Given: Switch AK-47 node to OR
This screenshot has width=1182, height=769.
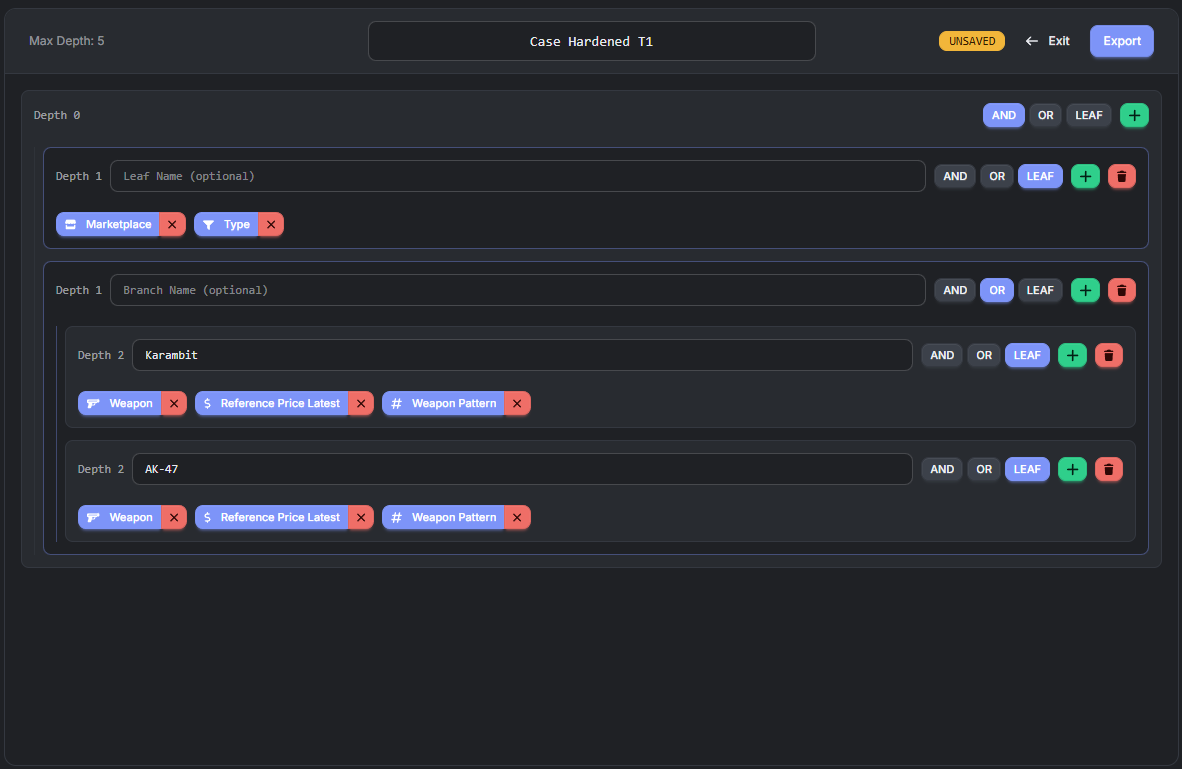Looking at the screenshot, I should pos(984,469).
